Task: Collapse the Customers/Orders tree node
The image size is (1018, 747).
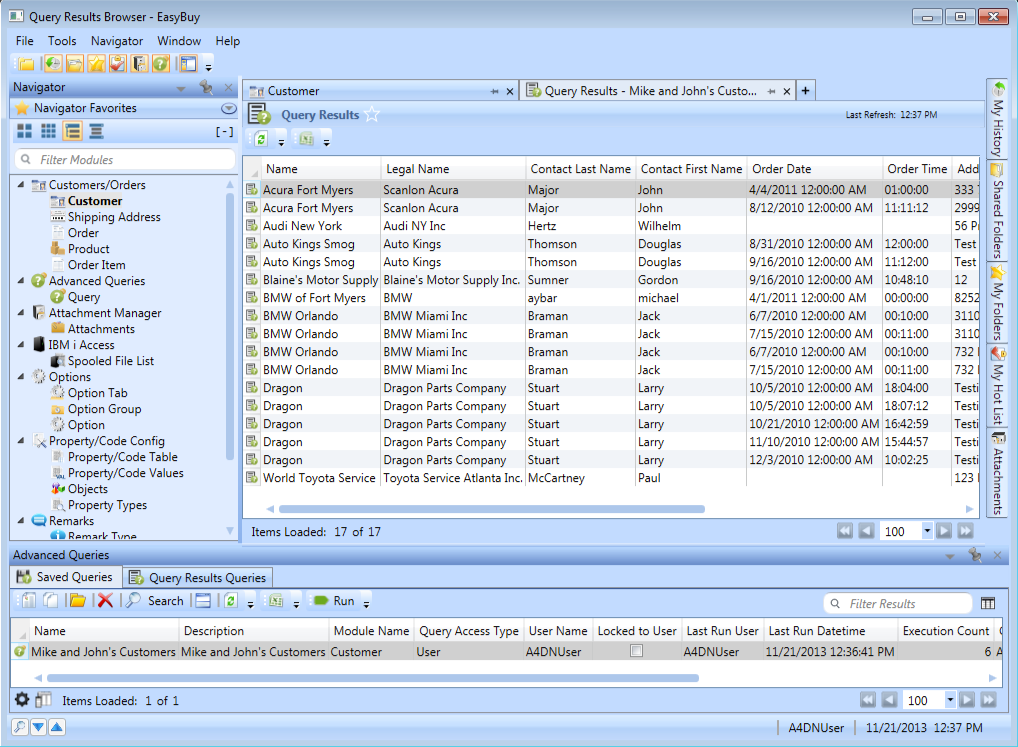Action: [21, 185]
